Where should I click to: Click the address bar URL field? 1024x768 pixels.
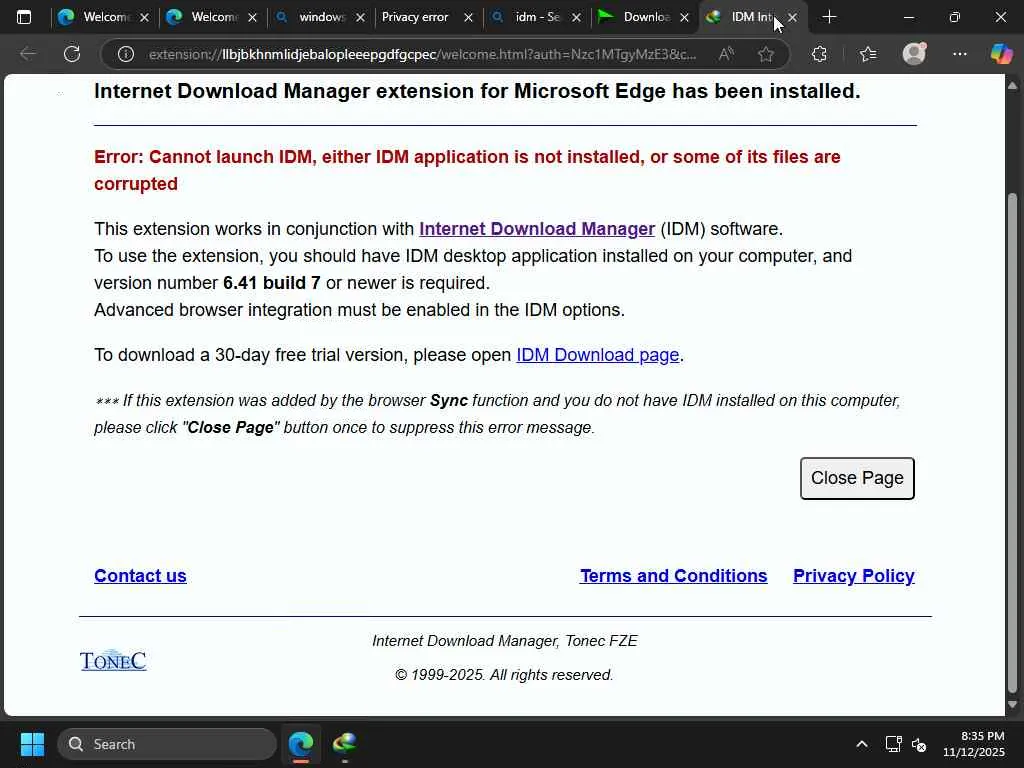point(420,54)
